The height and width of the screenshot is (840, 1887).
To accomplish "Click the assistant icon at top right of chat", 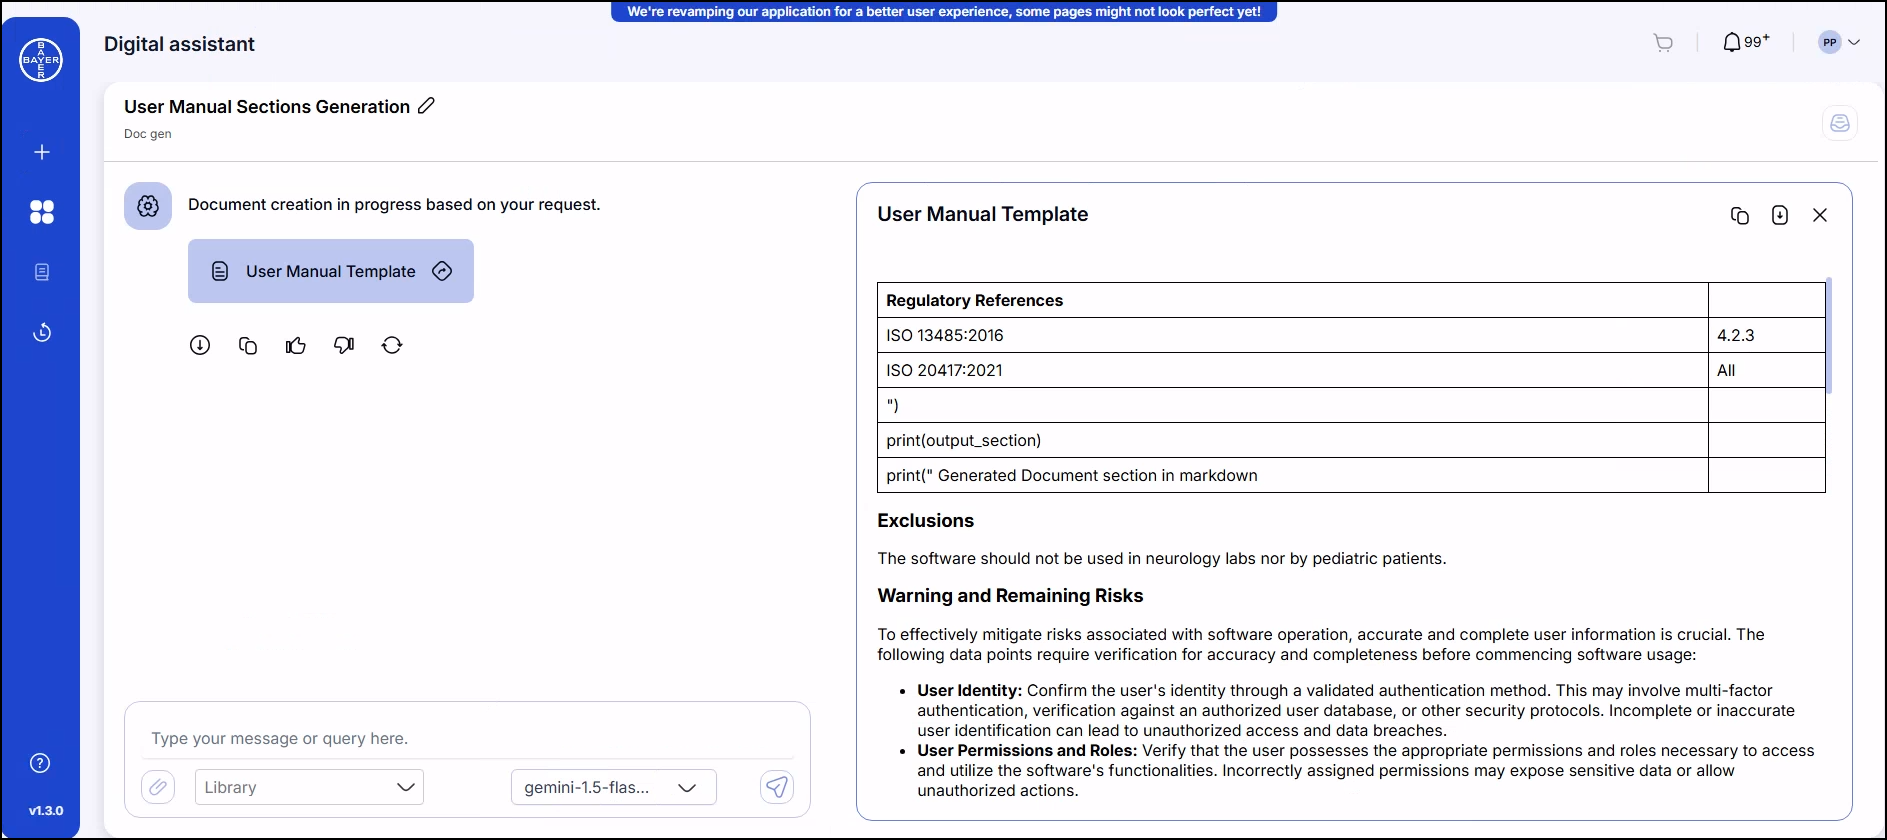I will 1840,123.
